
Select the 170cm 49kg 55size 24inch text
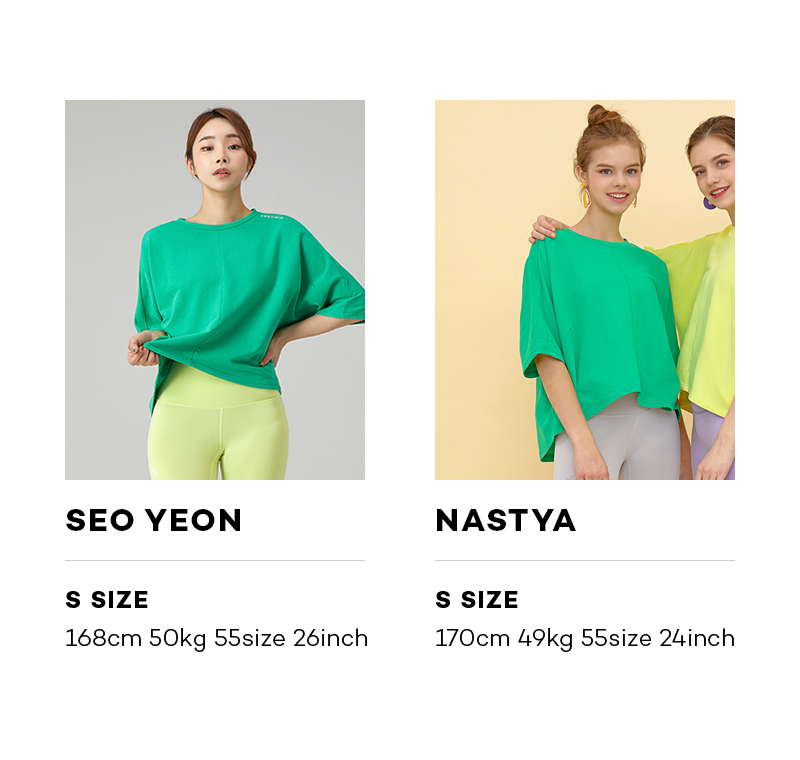[585, 639]
